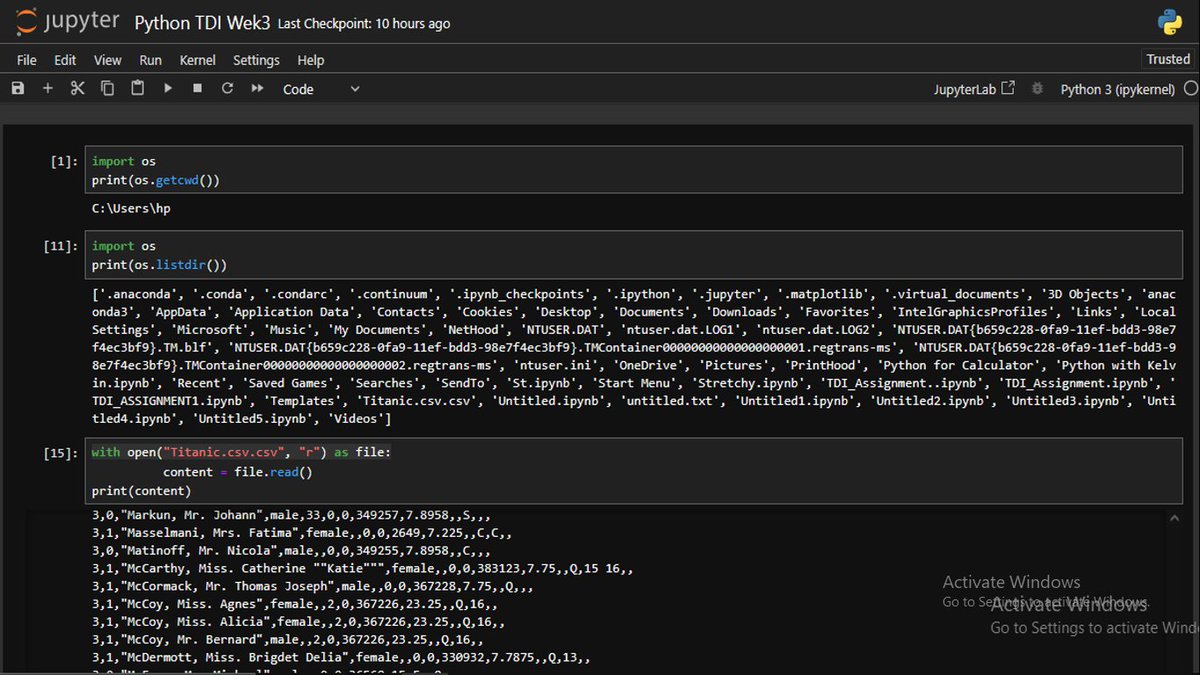Viewport: 1200px width, 675px height.
Task: Click in the print(os.listdir()) code cell
Action: [x=634, y=256]
